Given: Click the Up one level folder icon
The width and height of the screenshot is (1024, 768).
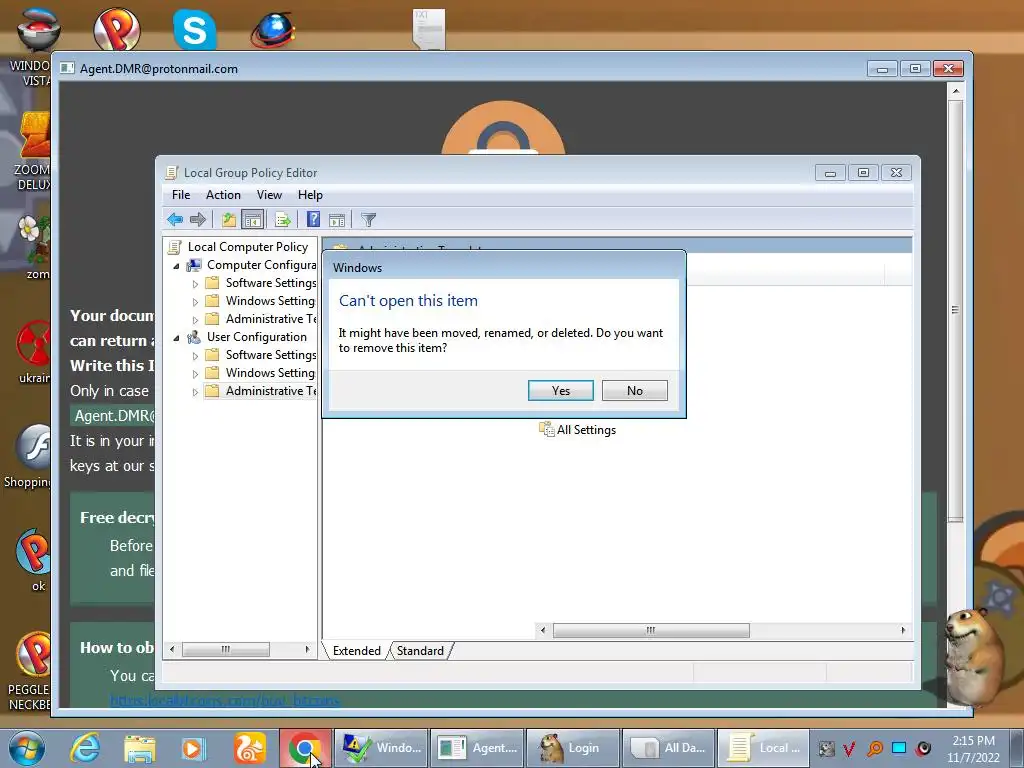Looking at the screenshot, I should click(x=229, y=219).
